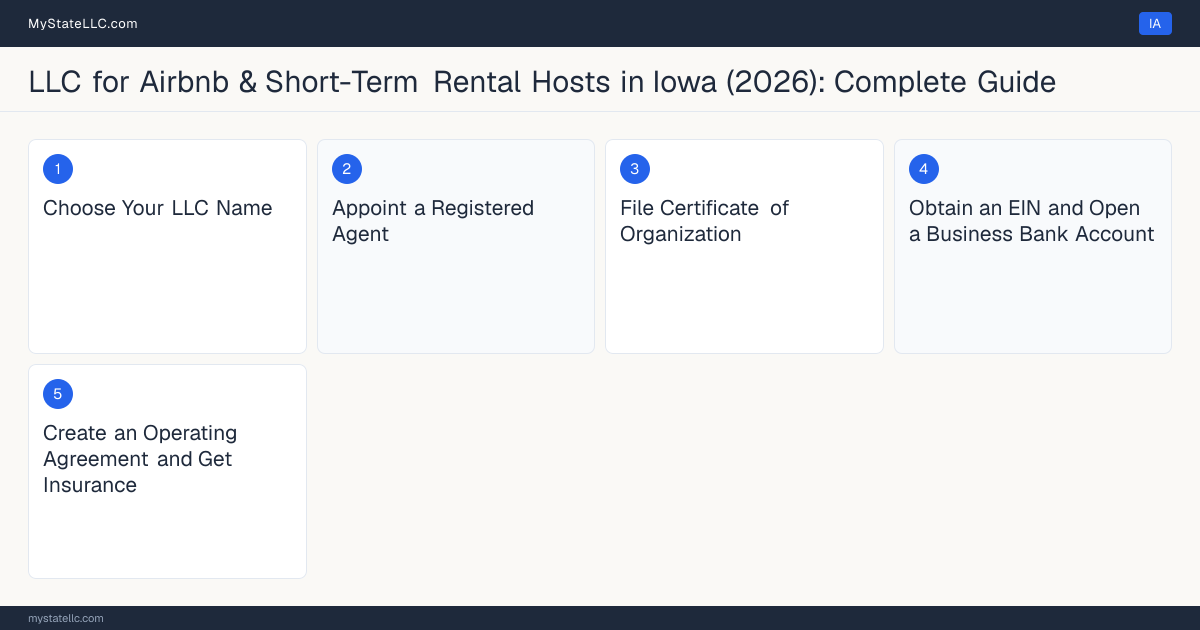Open MyStateLLC.com header link
This screenshot has width=1200, height=630.
point(83,23)
